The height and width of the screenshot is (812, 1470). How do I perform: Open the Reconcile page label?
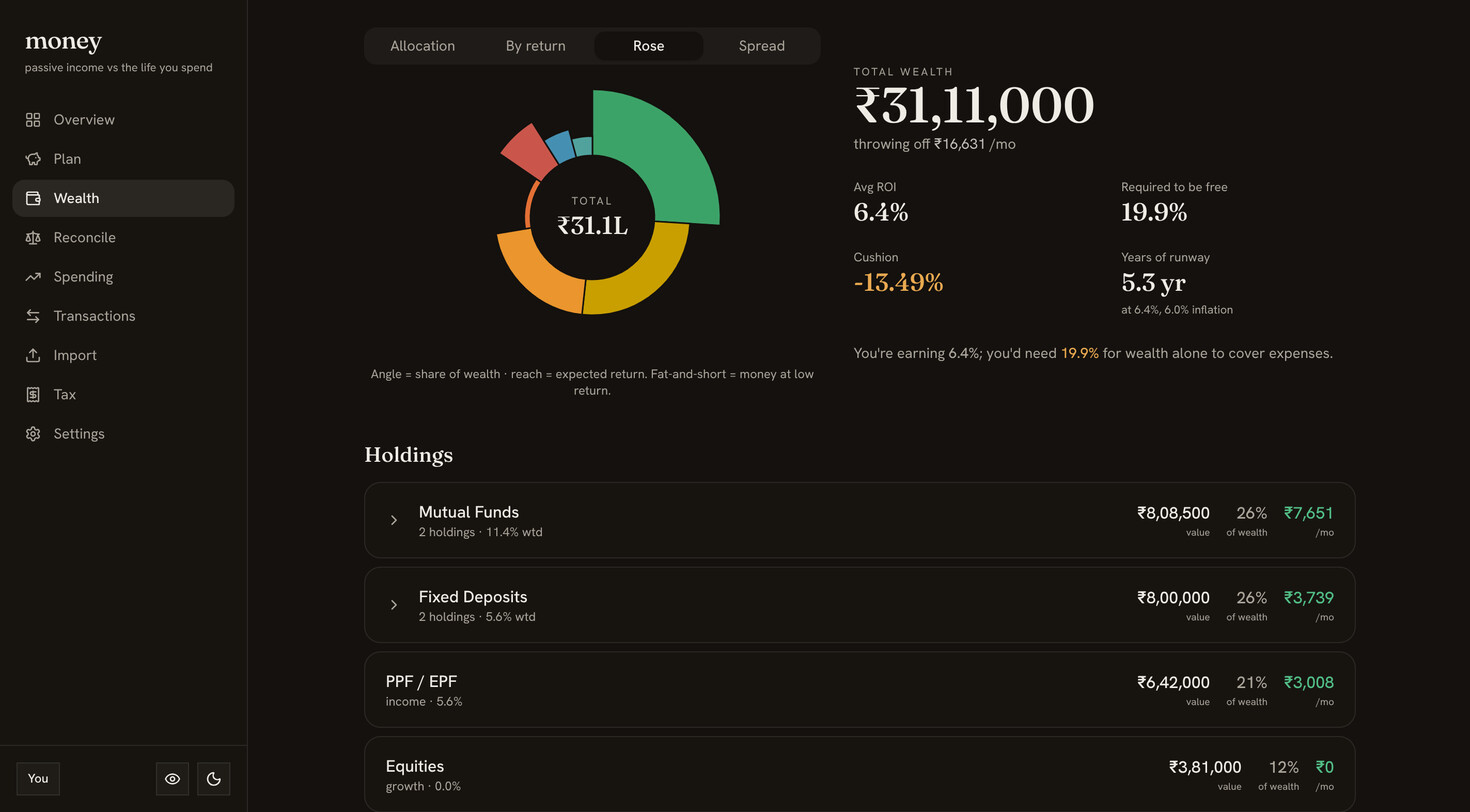pos(84,238)
